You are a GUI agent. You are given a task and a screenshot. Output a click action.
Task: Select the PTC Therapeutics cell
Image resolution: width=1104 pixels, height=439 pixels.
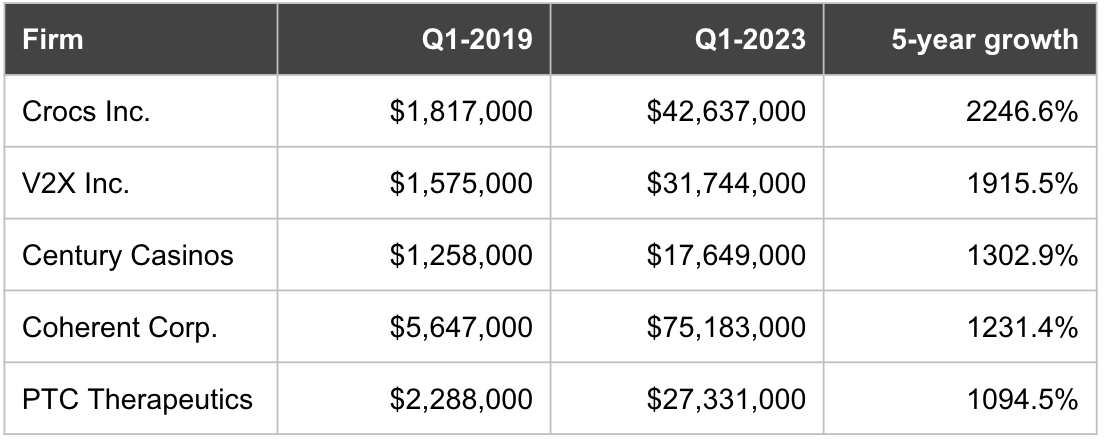(137, 399)
